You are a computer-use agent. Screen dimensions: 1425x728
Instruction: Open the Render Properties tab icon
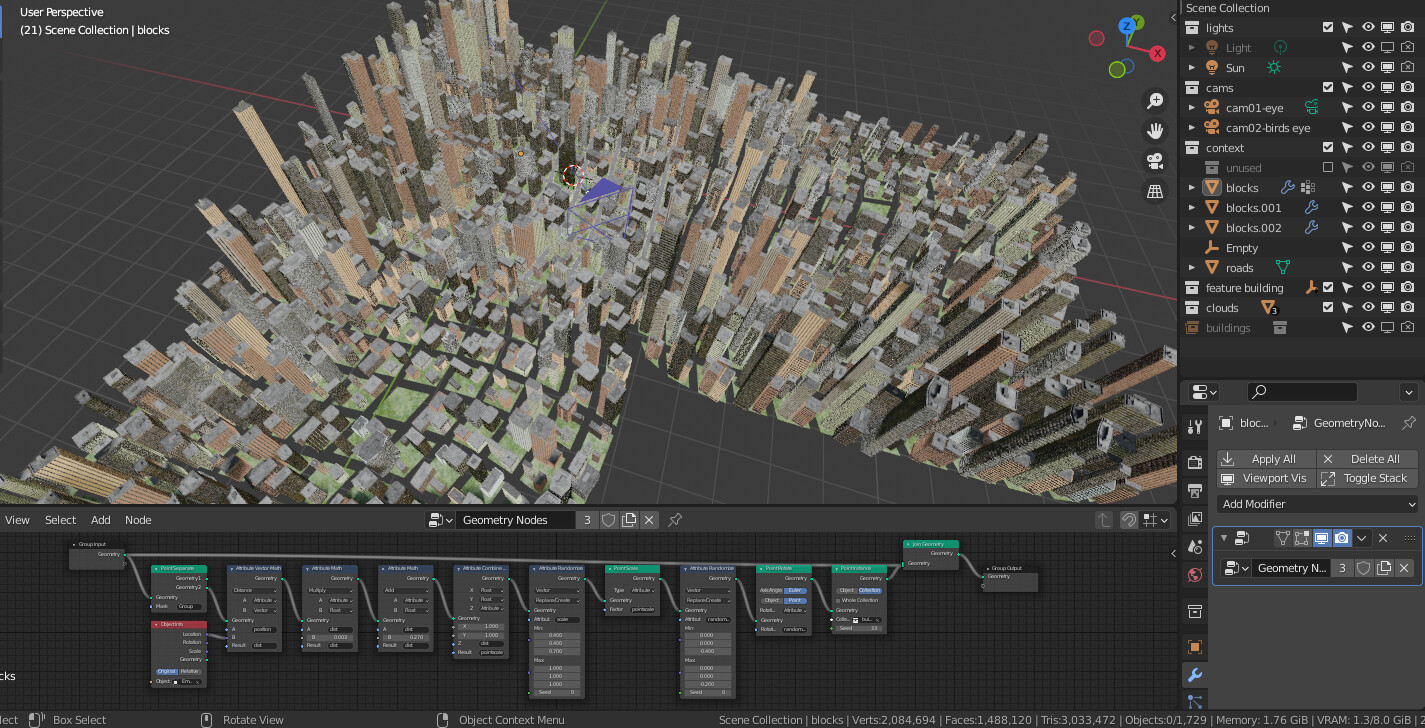tap(1194, 462)
